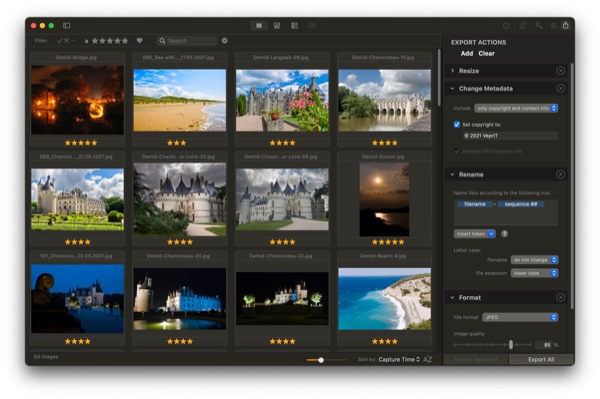Click the compare view icon in the toolbar
Image resolution: width=600 pixels, height=399 pixels.
pos(312,26)
